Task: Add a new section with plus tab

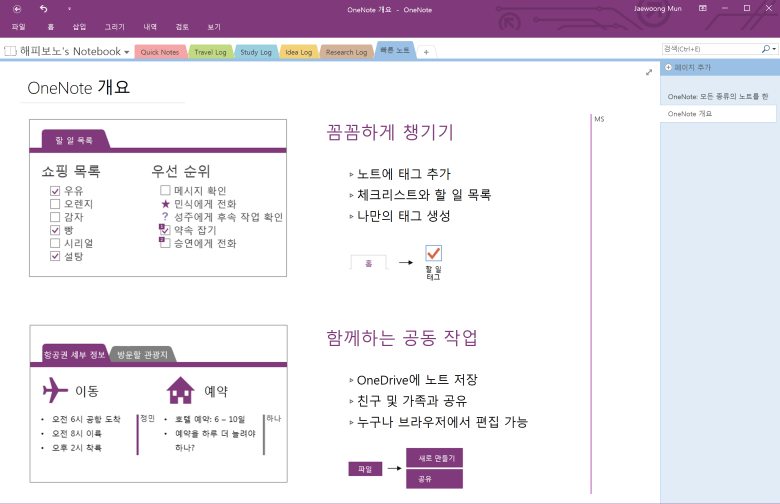Action: point(426,52)
